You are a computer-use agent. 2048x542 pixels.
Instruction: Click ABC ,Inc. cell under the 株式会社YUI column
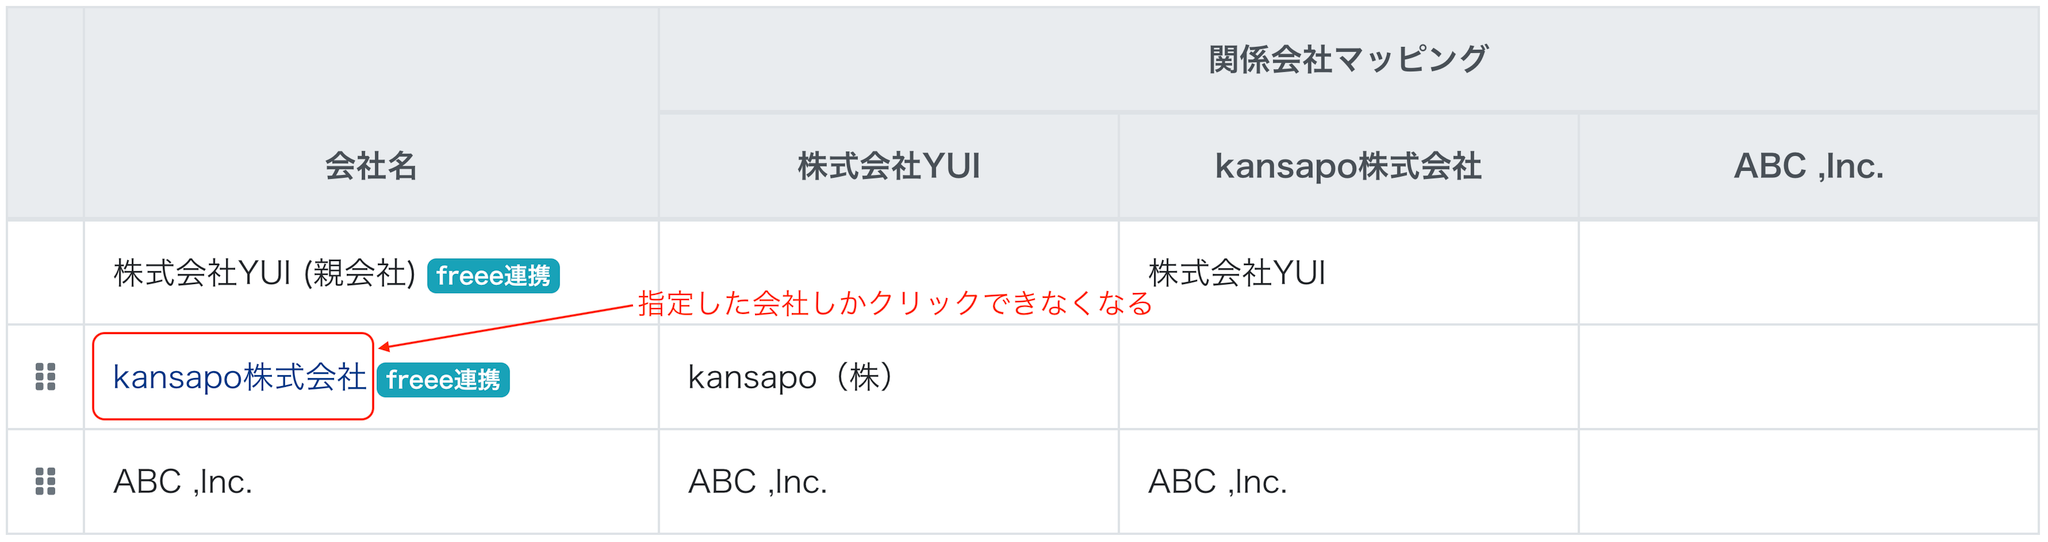[x=758, y=482]
